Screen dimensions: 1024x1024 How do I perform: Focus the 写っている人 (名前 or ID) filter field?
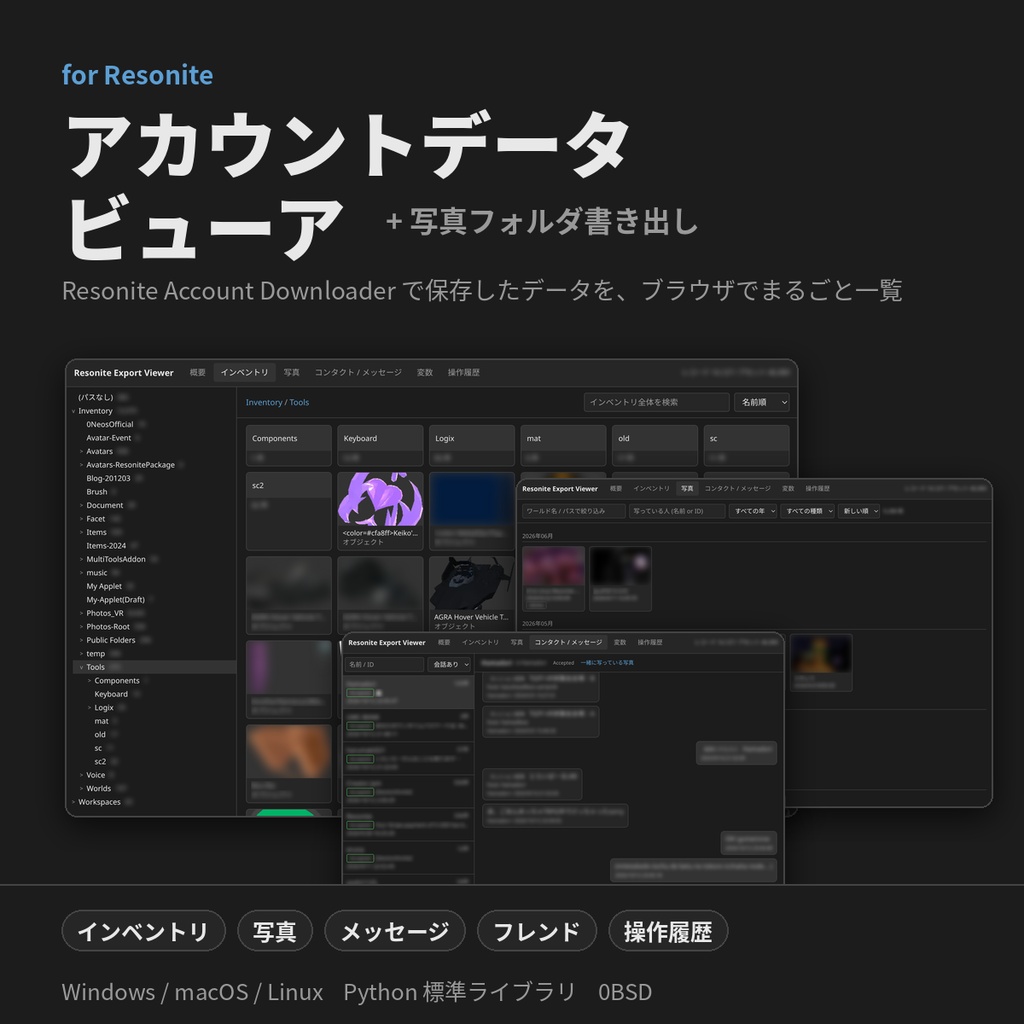[677, 511]
